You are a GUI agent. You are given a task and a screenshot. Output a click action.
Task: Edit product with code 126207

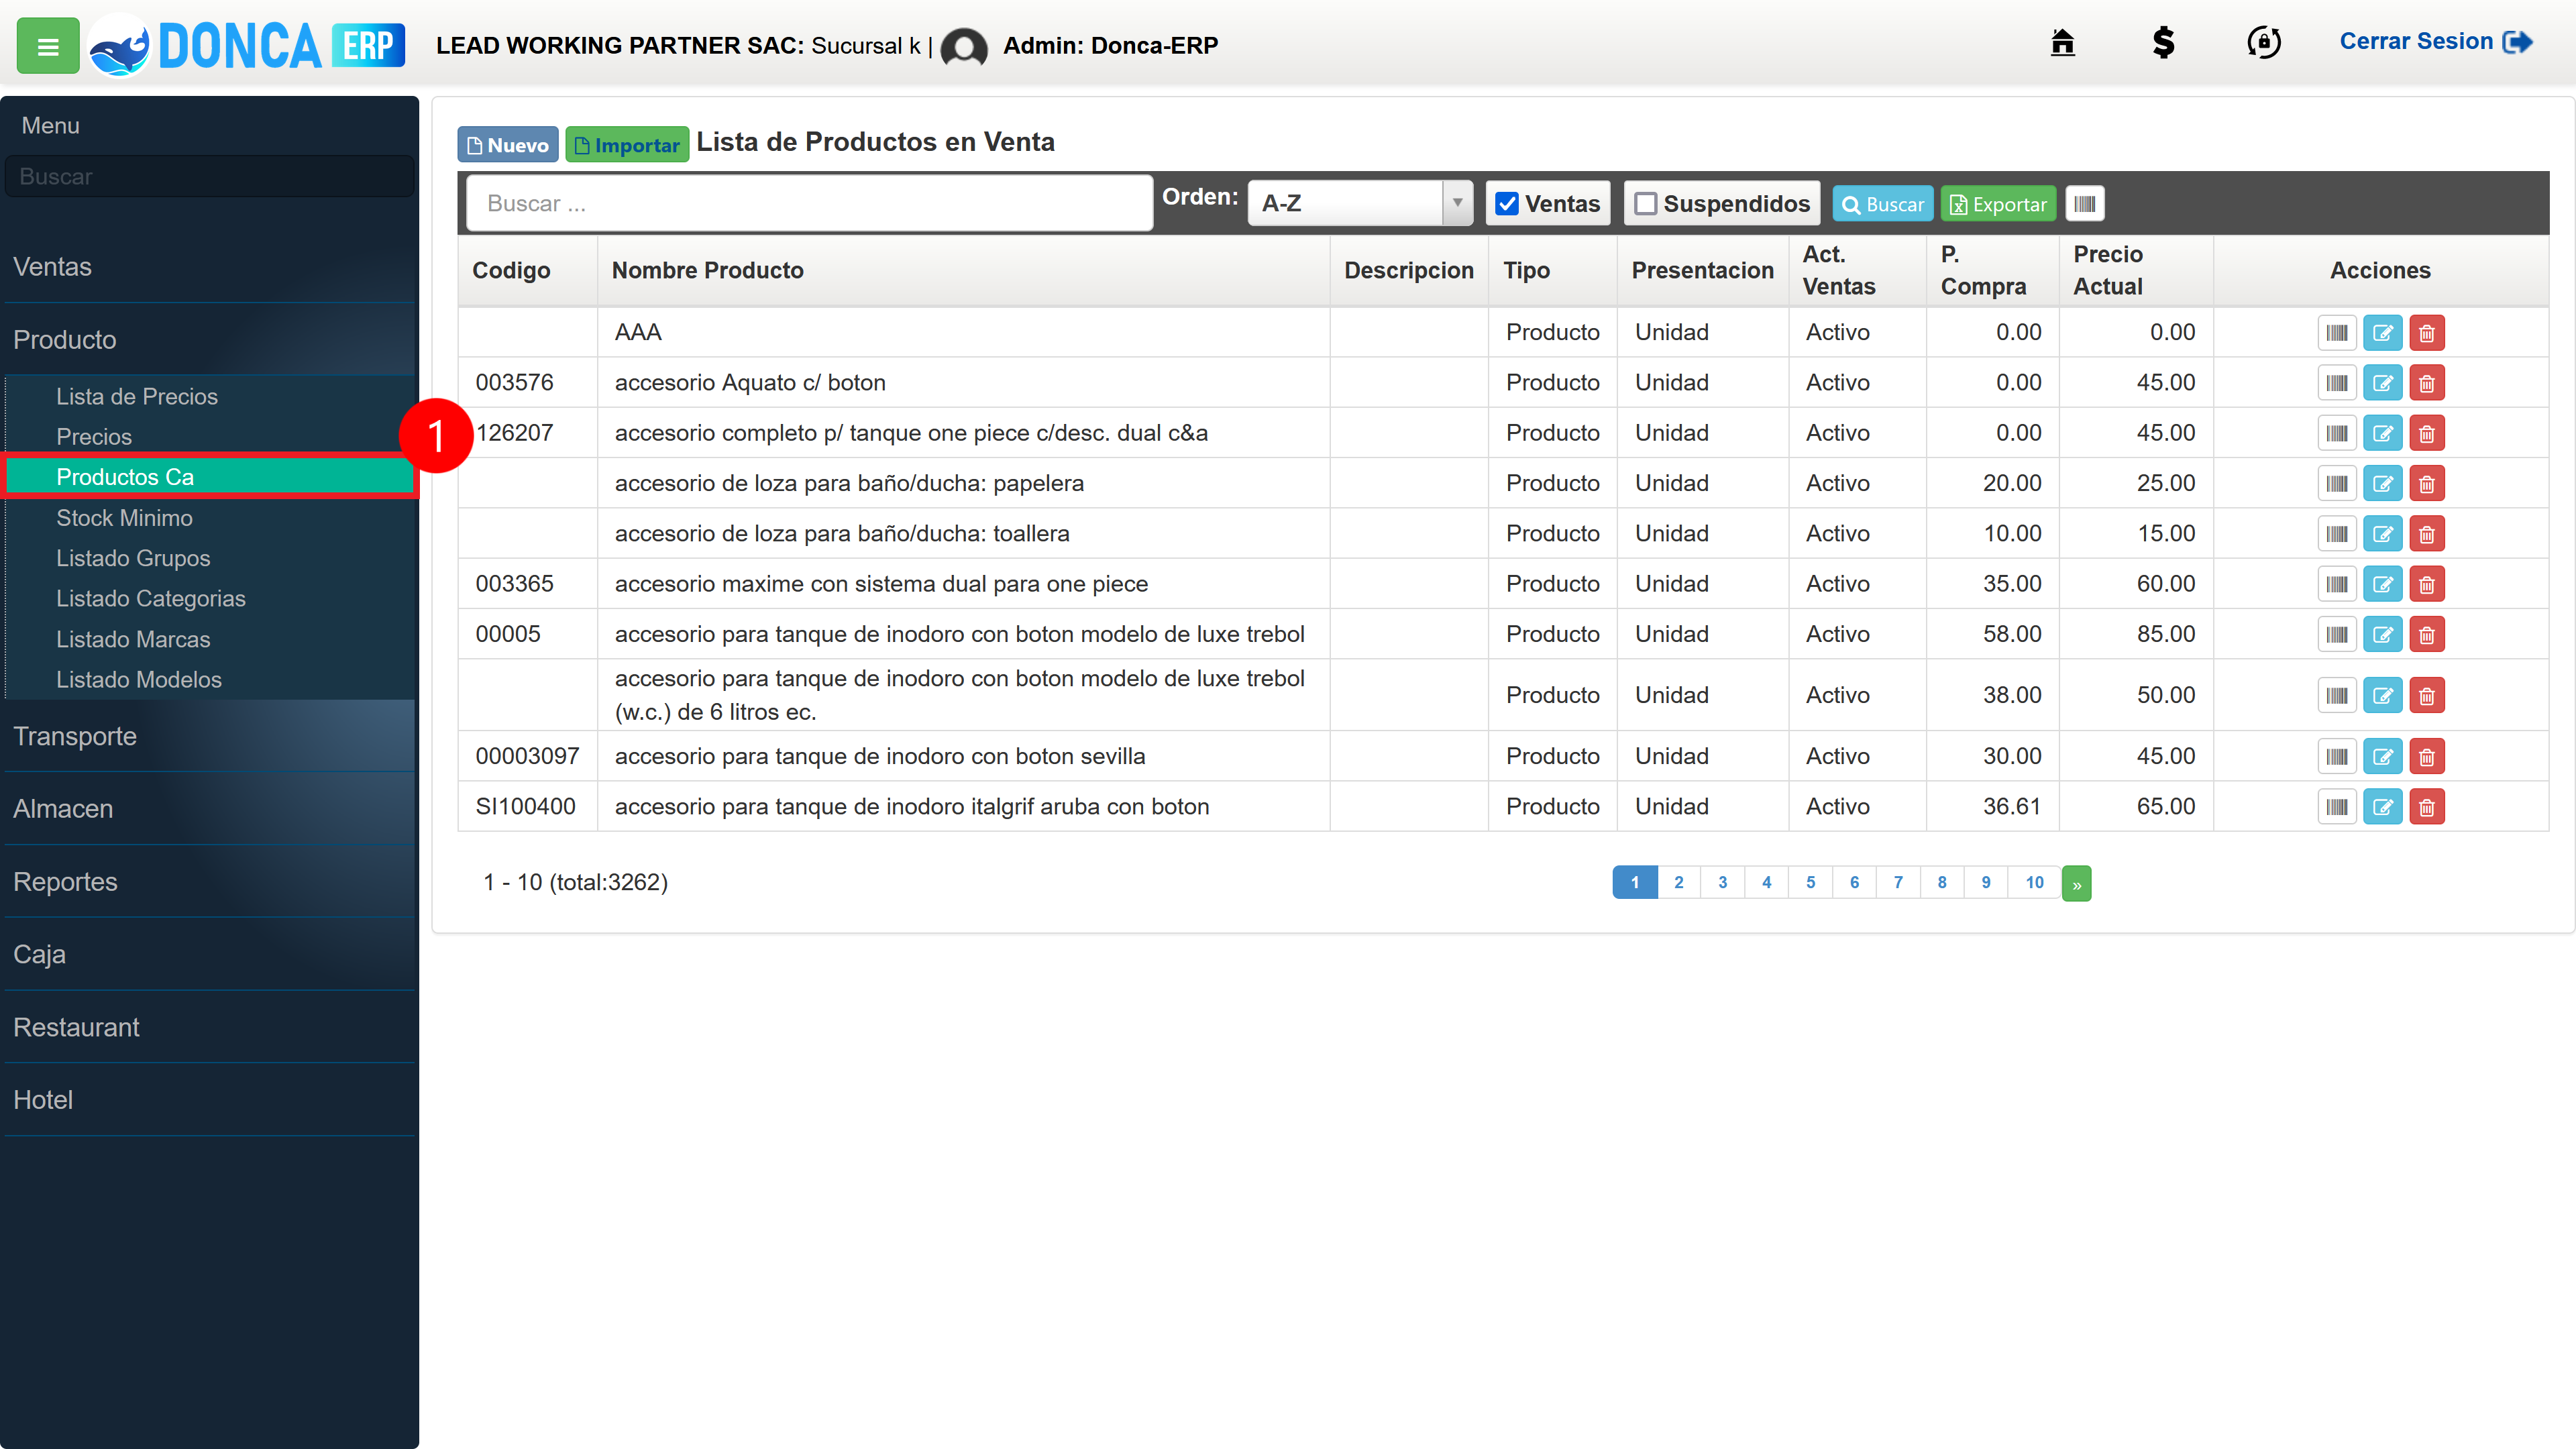(x=2383, y=434)
